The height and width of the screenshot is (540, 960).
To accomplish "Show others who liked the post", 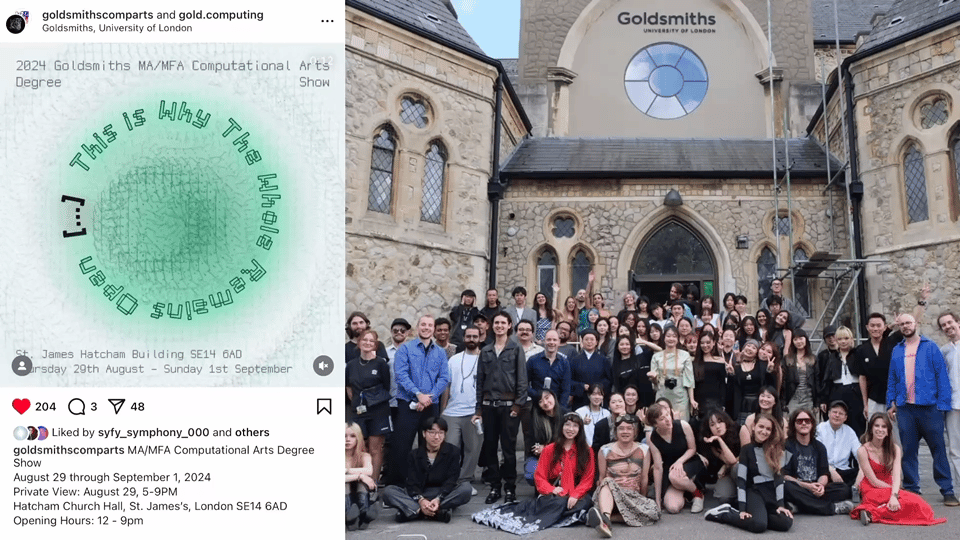I will pos(252,432).
